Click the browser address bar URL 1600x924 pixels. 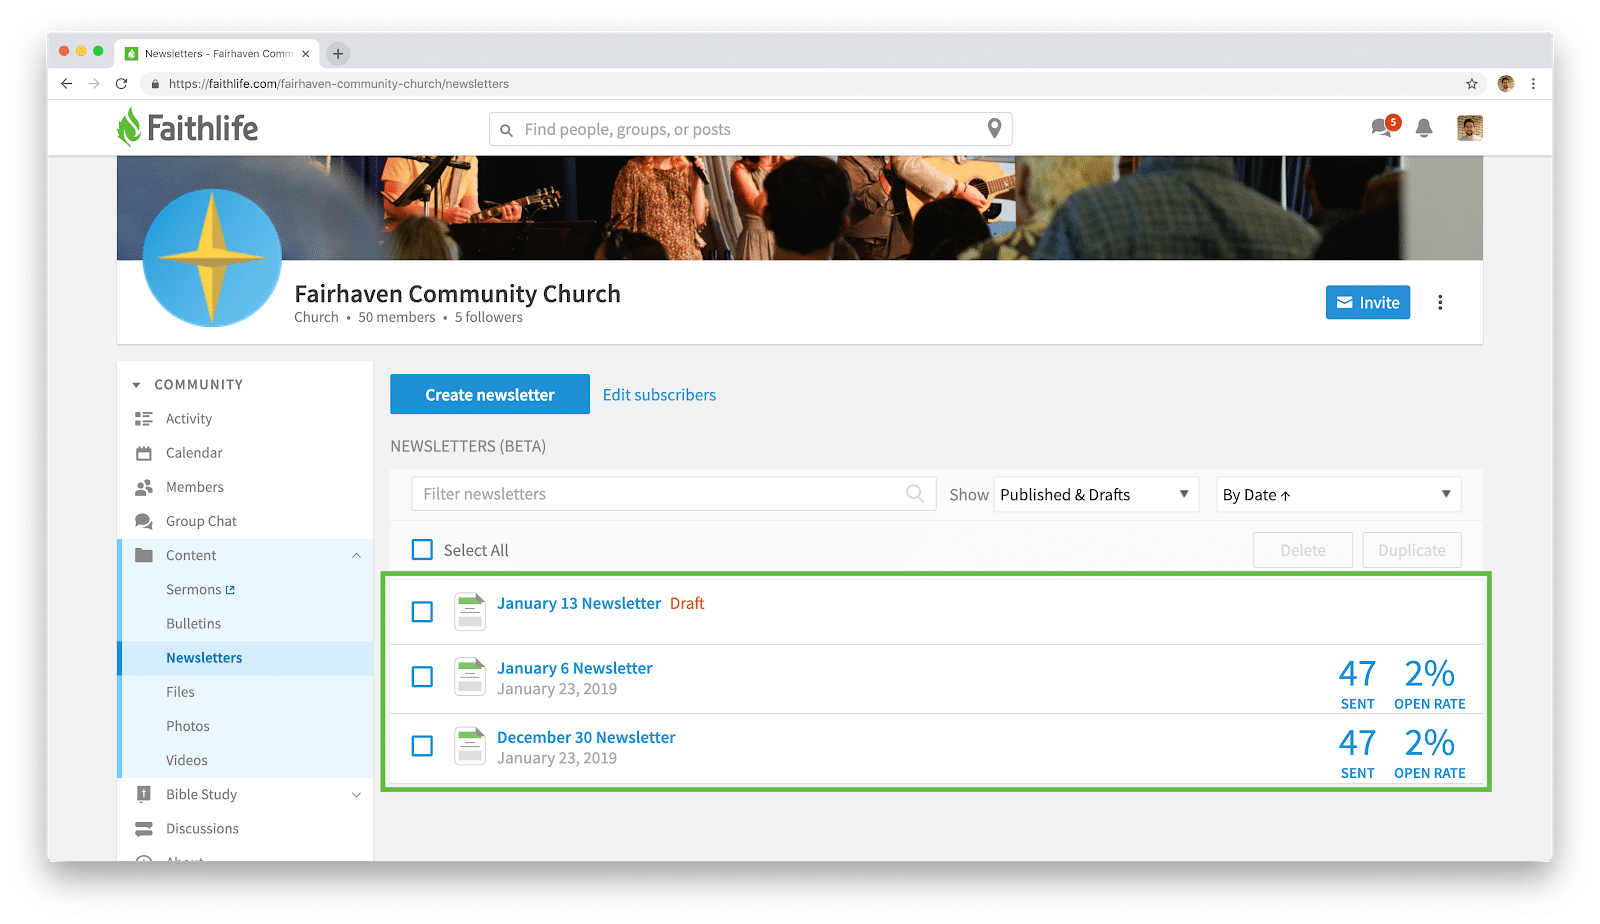coord(339,84)
